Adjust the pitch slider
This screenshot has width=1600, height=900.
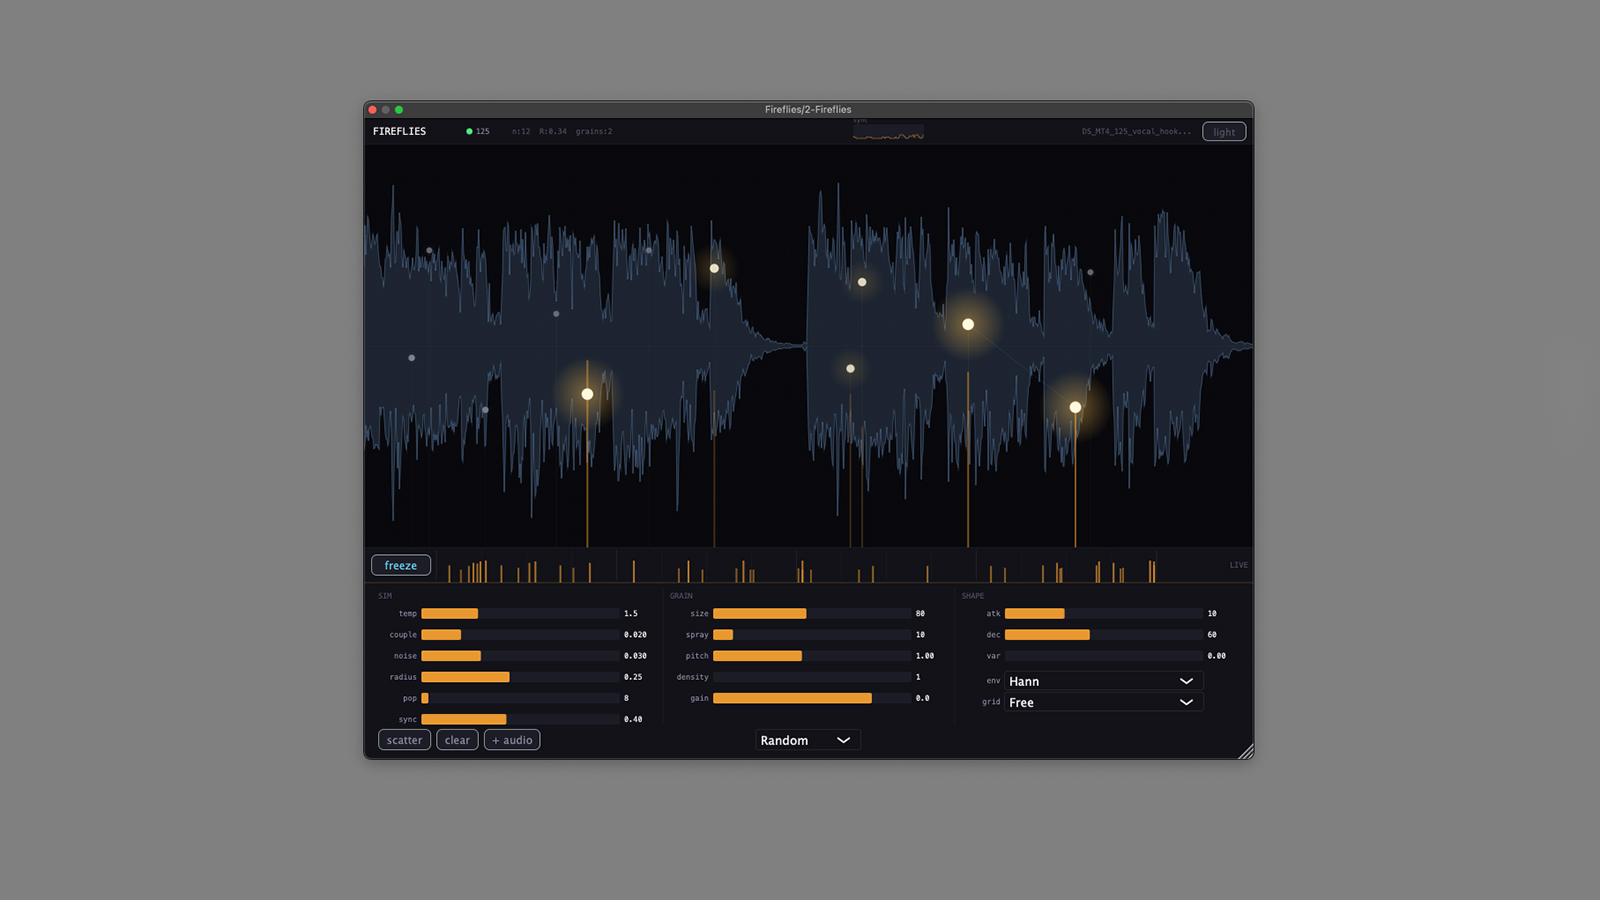click(x=812, y=656)
